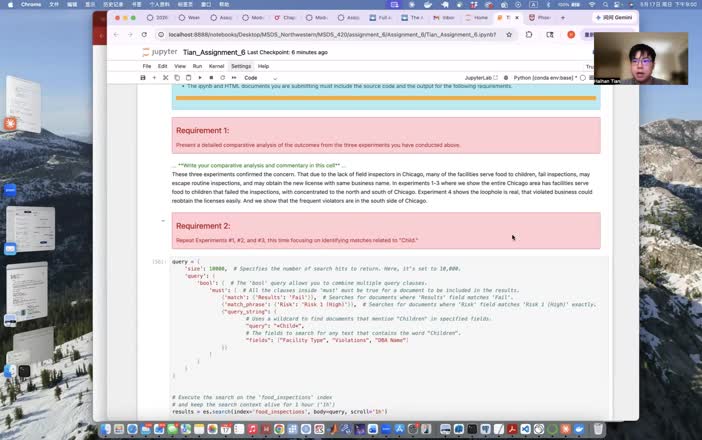The width and height of the screenshot is (702, 440).
Task: Restart the kernel icon
Action: click(x=223, y=78)
